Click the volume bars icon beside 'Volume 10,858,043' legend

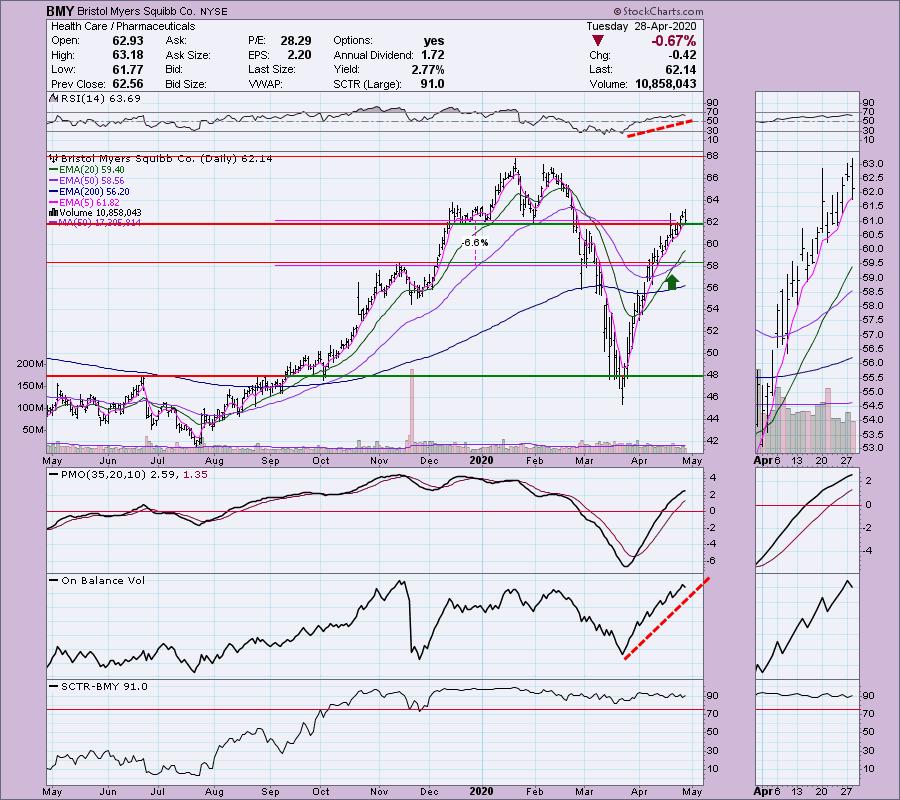(x=53, y=212)
